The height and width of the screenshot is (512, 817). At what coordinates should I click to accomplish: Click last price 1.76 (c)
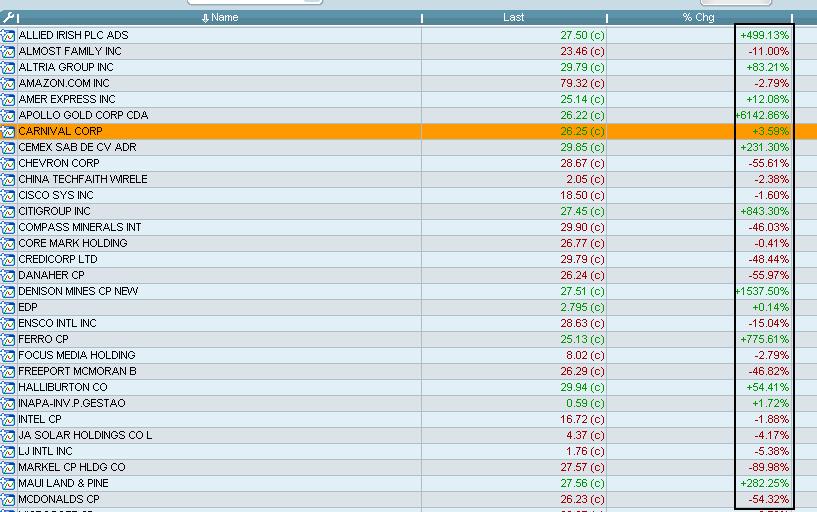point(585,452)
